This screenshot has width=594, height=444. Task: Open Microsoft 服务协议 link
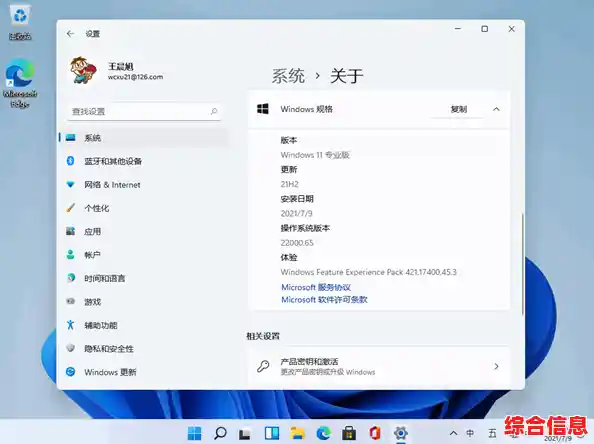coord(316,287)
